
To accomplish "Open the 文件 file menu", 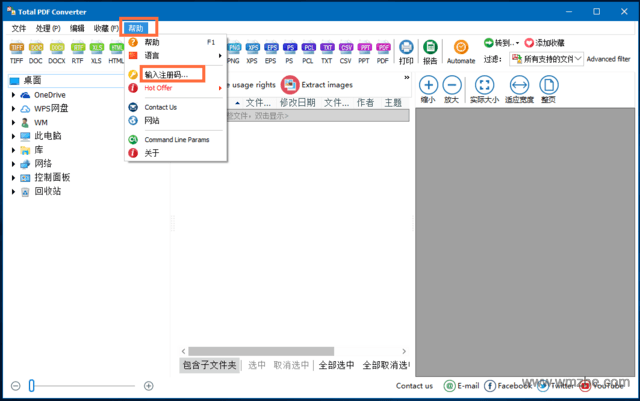I will click(19, 28).
